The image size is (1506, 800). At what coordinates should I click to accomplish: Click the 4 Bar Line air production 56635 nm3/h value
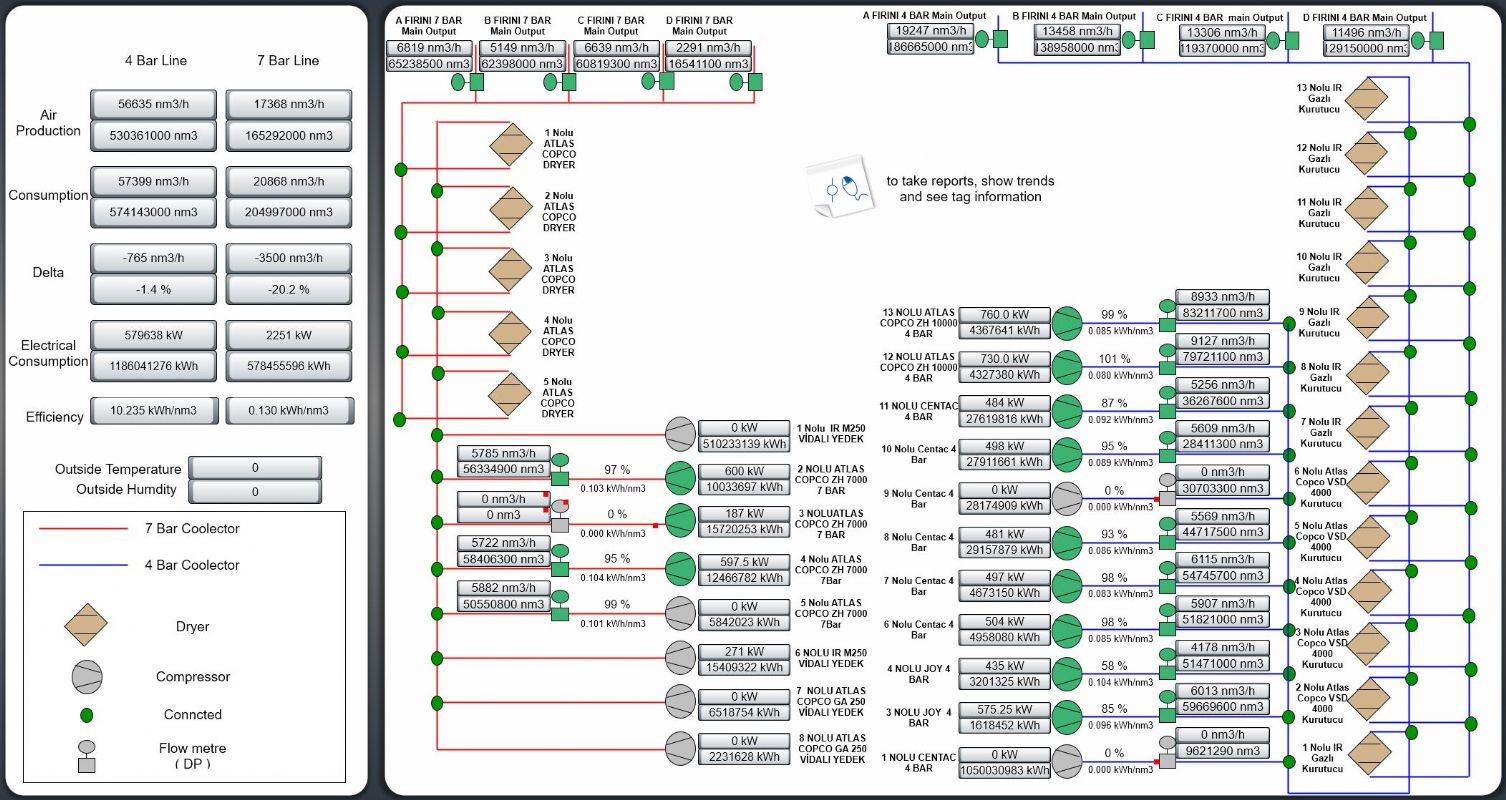[153, 104]
